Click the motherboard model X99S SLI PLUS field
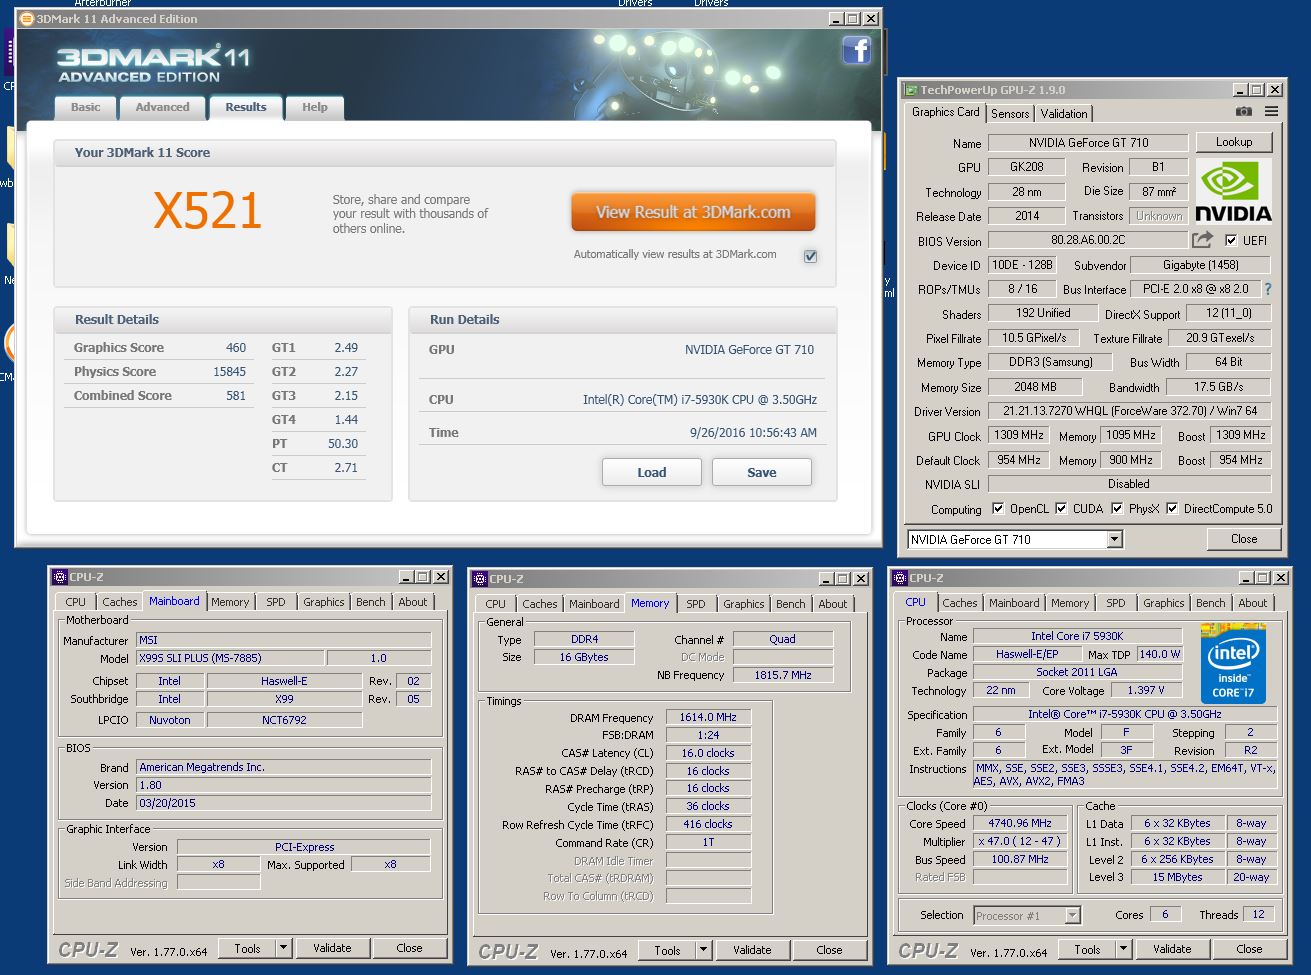 point(230,659)
